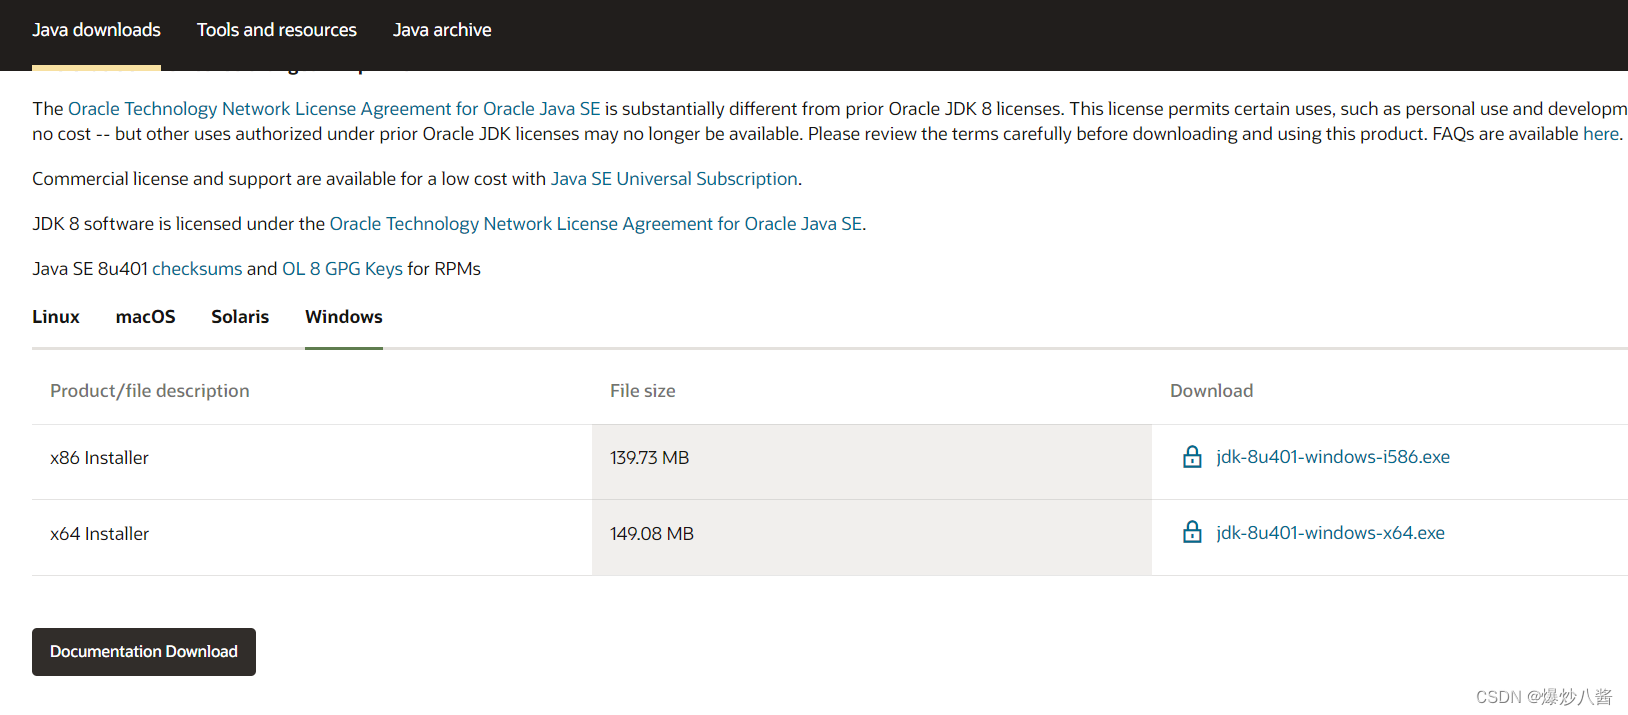Click the File size column header
The width and height of the screenshot is (1628, 715).
[643, 391]
